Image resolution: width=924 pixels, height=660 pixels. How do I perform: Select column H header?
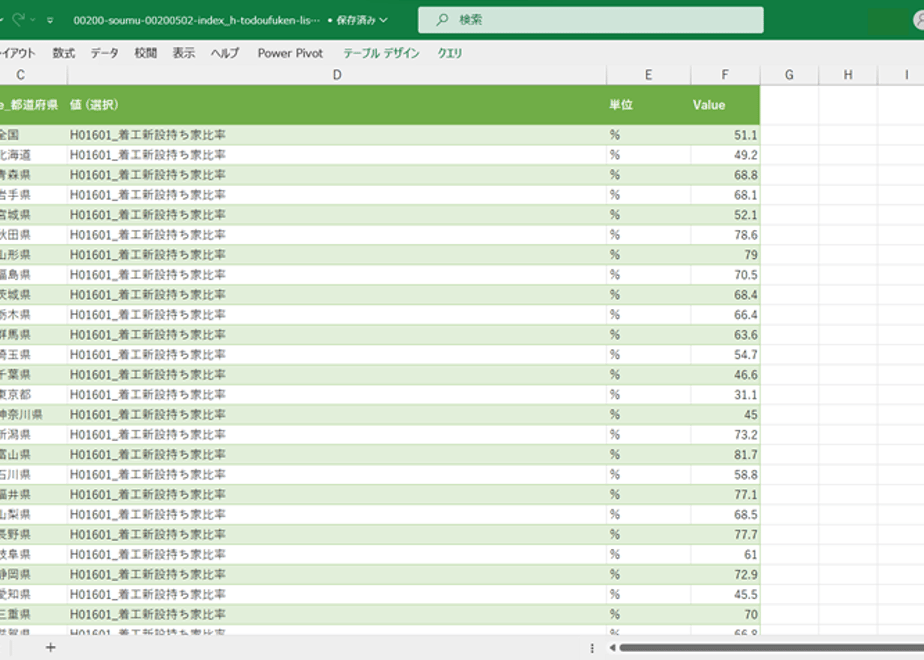coord(848,75)
